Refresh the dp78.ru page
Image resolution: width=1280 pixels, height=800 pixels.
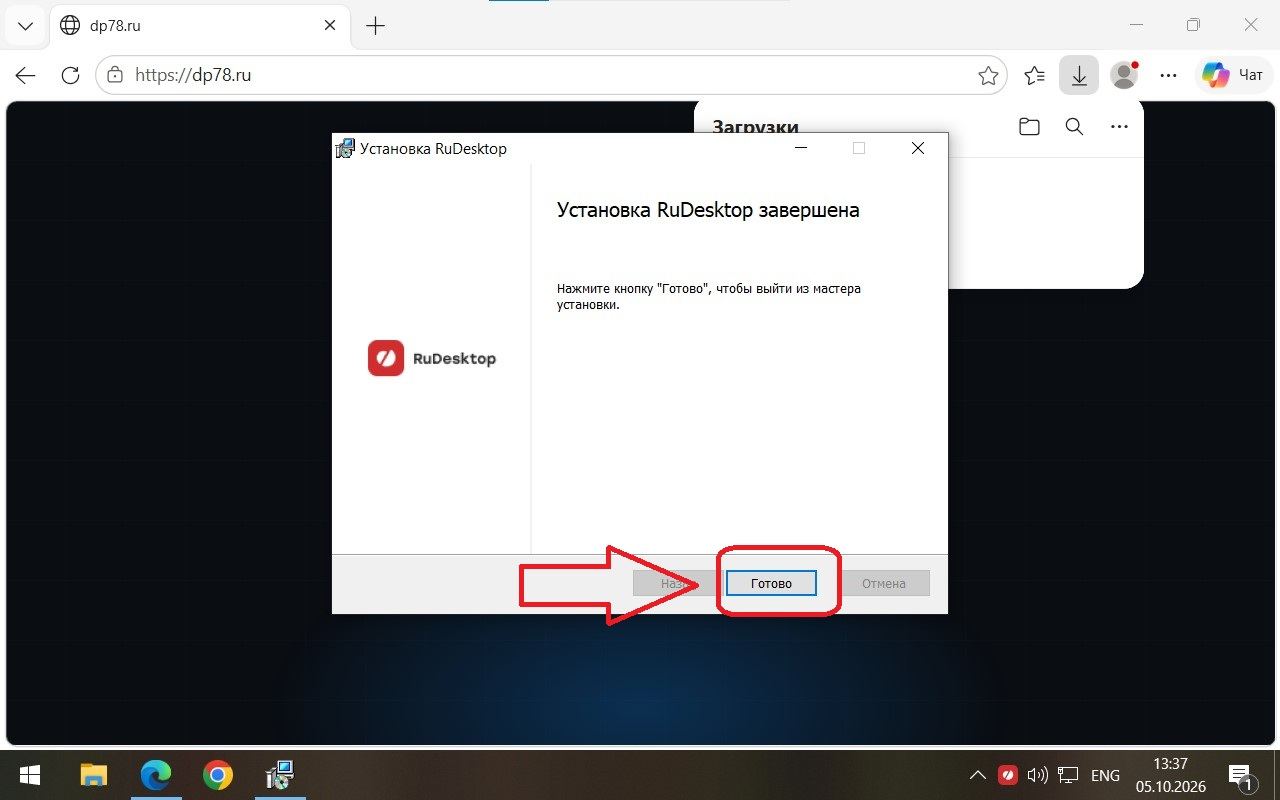(x=70, y=75)
